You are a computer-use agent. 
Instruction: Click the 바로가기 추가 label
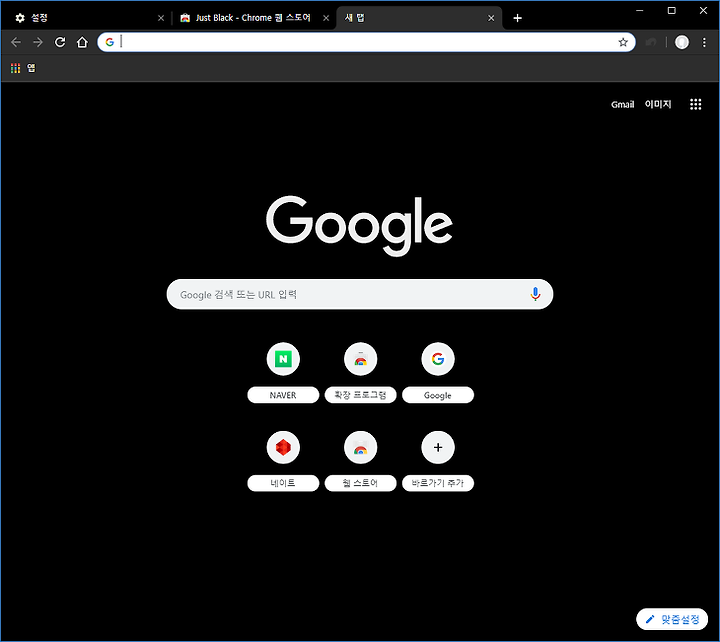[x=438, y=483]
